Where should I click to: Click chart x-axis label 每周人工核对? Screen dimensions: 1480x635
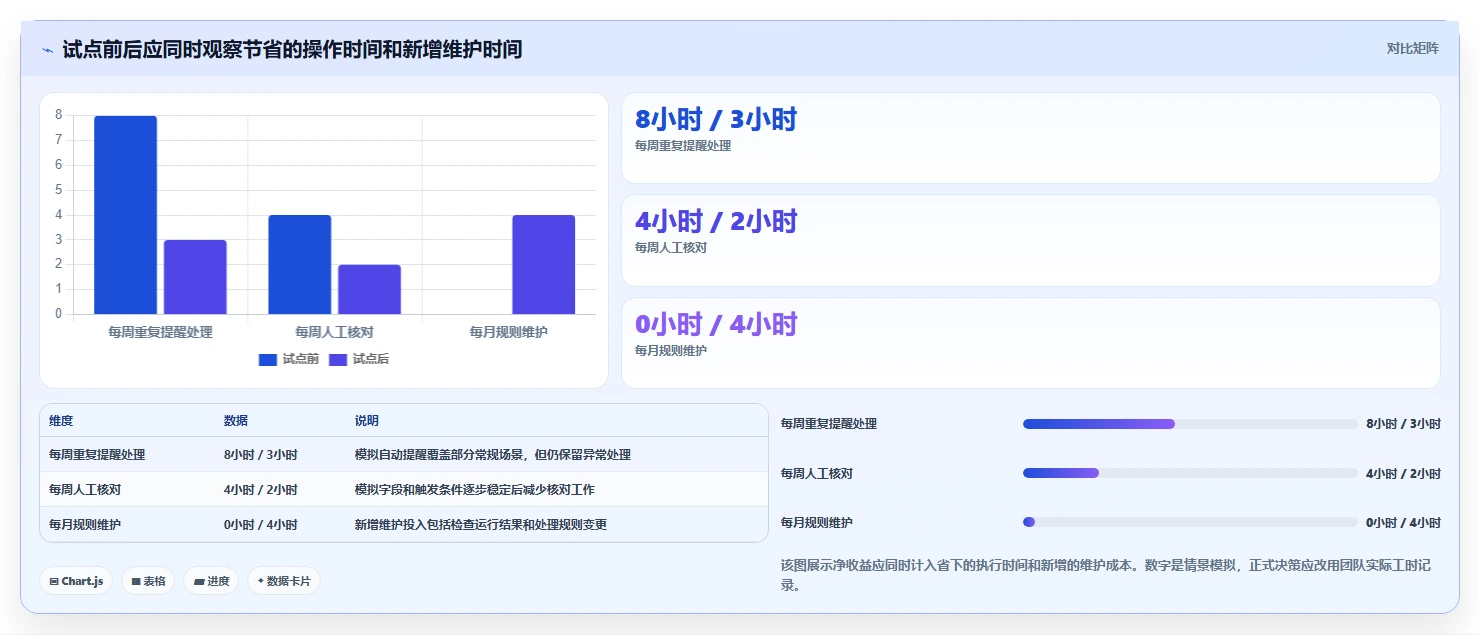coord(334,332)
